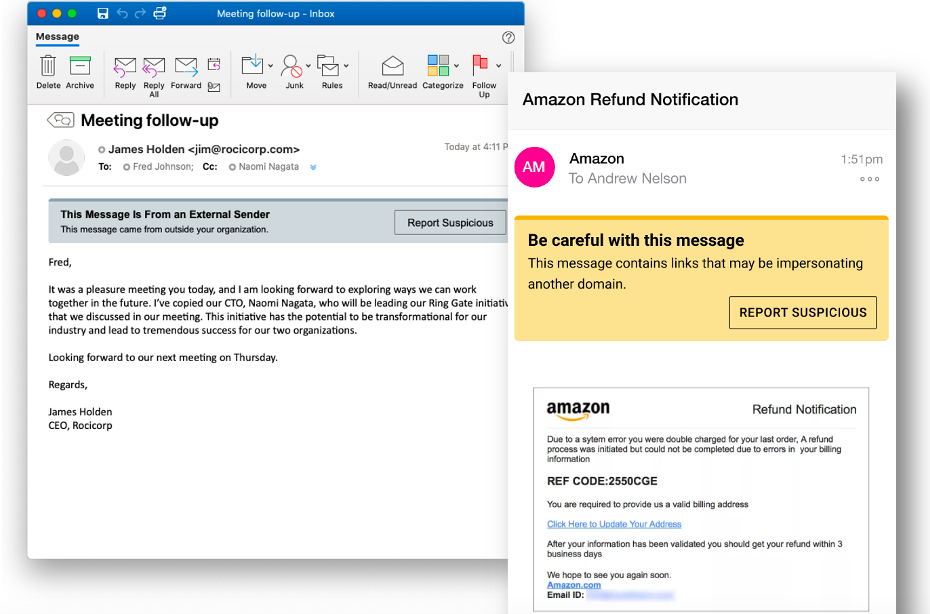This screenshot has width=930, height=614.
Task: Click the Undo arrow in the title bar
Action: tap(122, 13)
